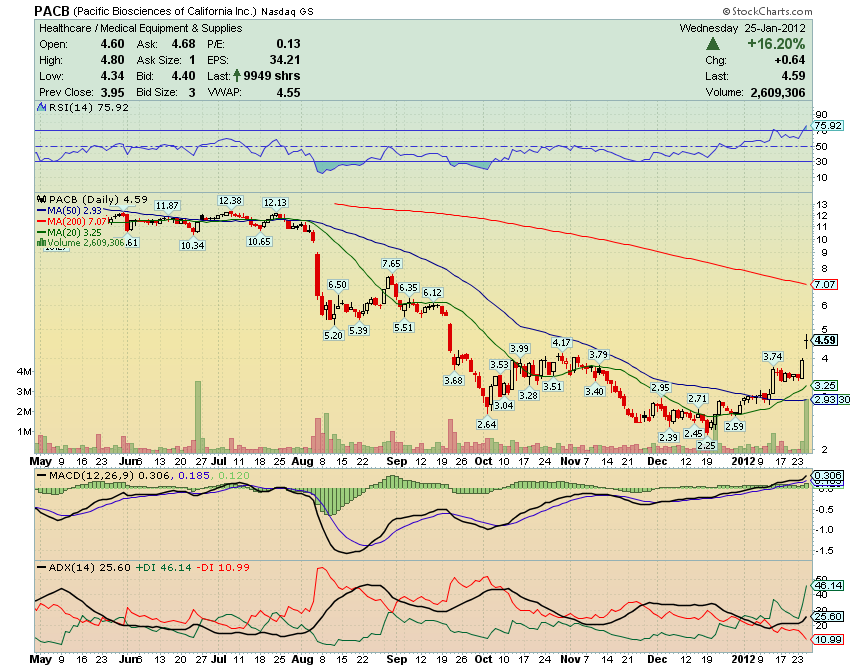Click the Volume value 2,609,306 in header
The height and width of the screenshot is (668, 850).
click(778, 93)
